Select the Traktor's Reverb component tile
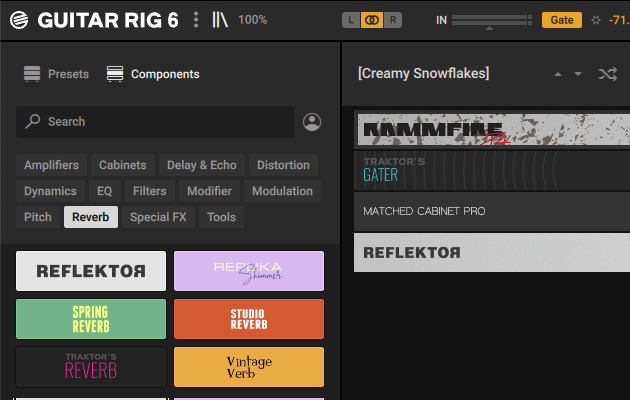The image size is (630, 400). coord(91,367)
